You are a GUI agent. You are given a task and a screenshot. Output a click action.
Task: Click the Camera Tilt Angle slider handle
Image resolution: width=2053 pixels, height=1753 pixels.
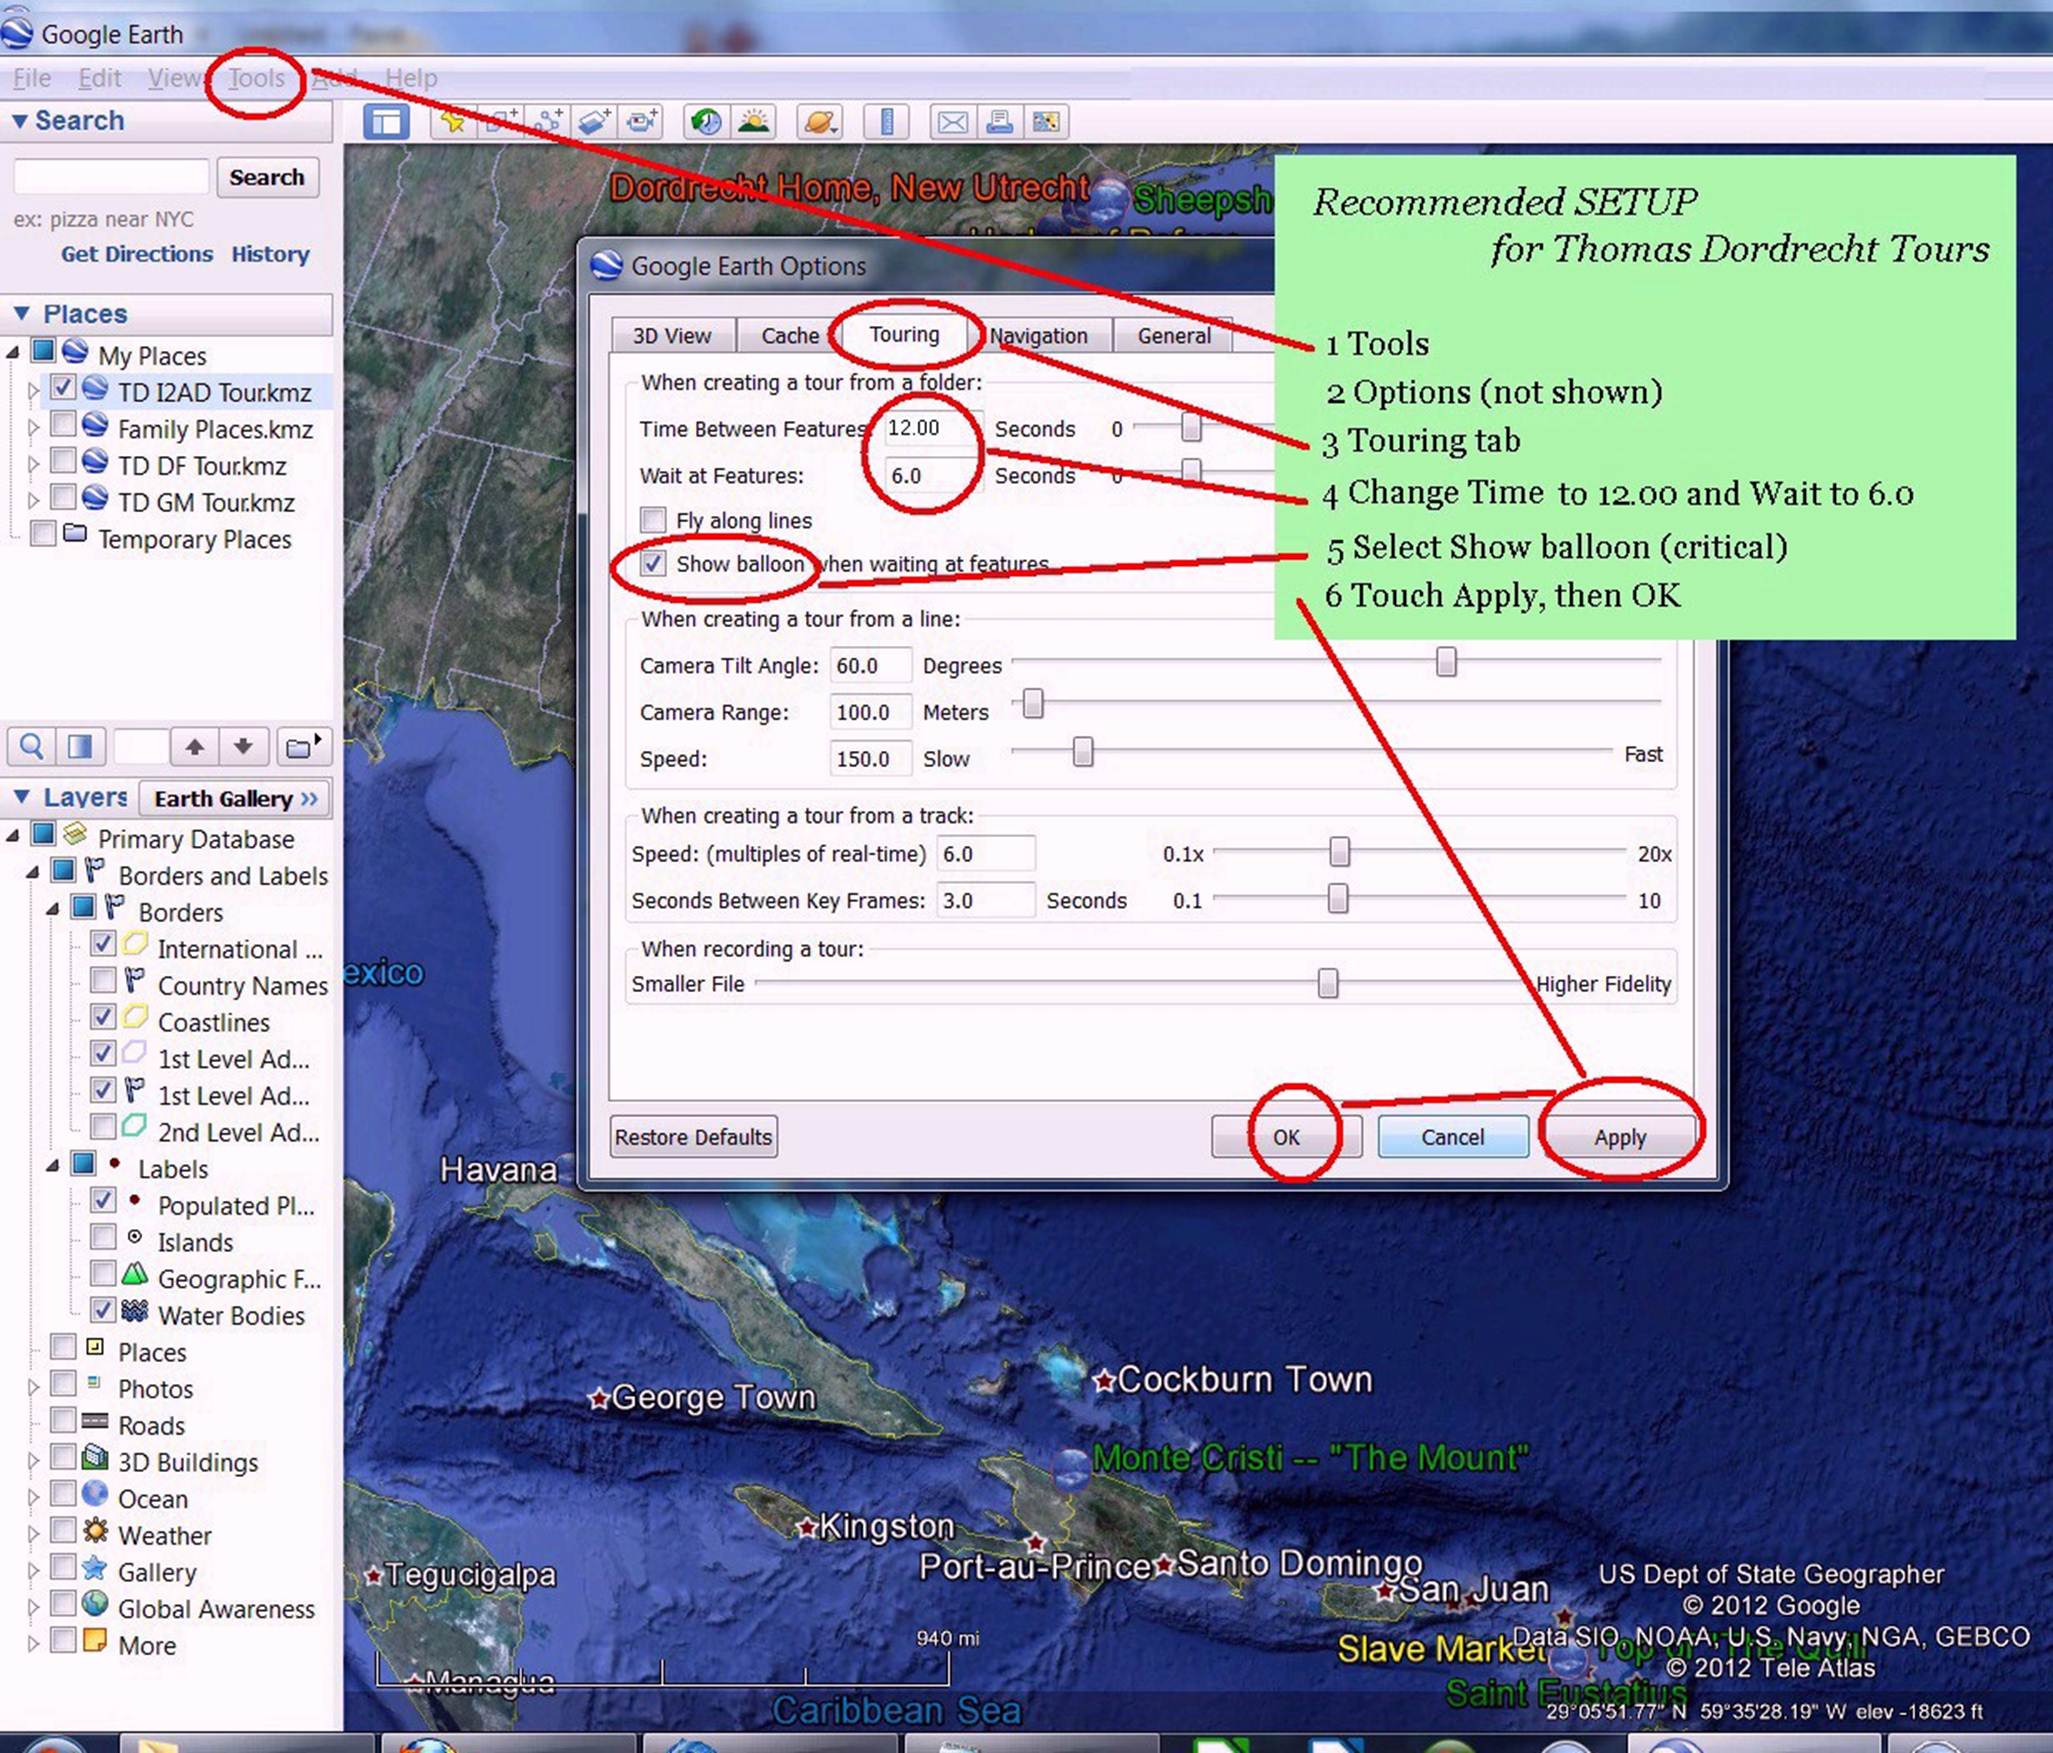[x=1446, y=661]
